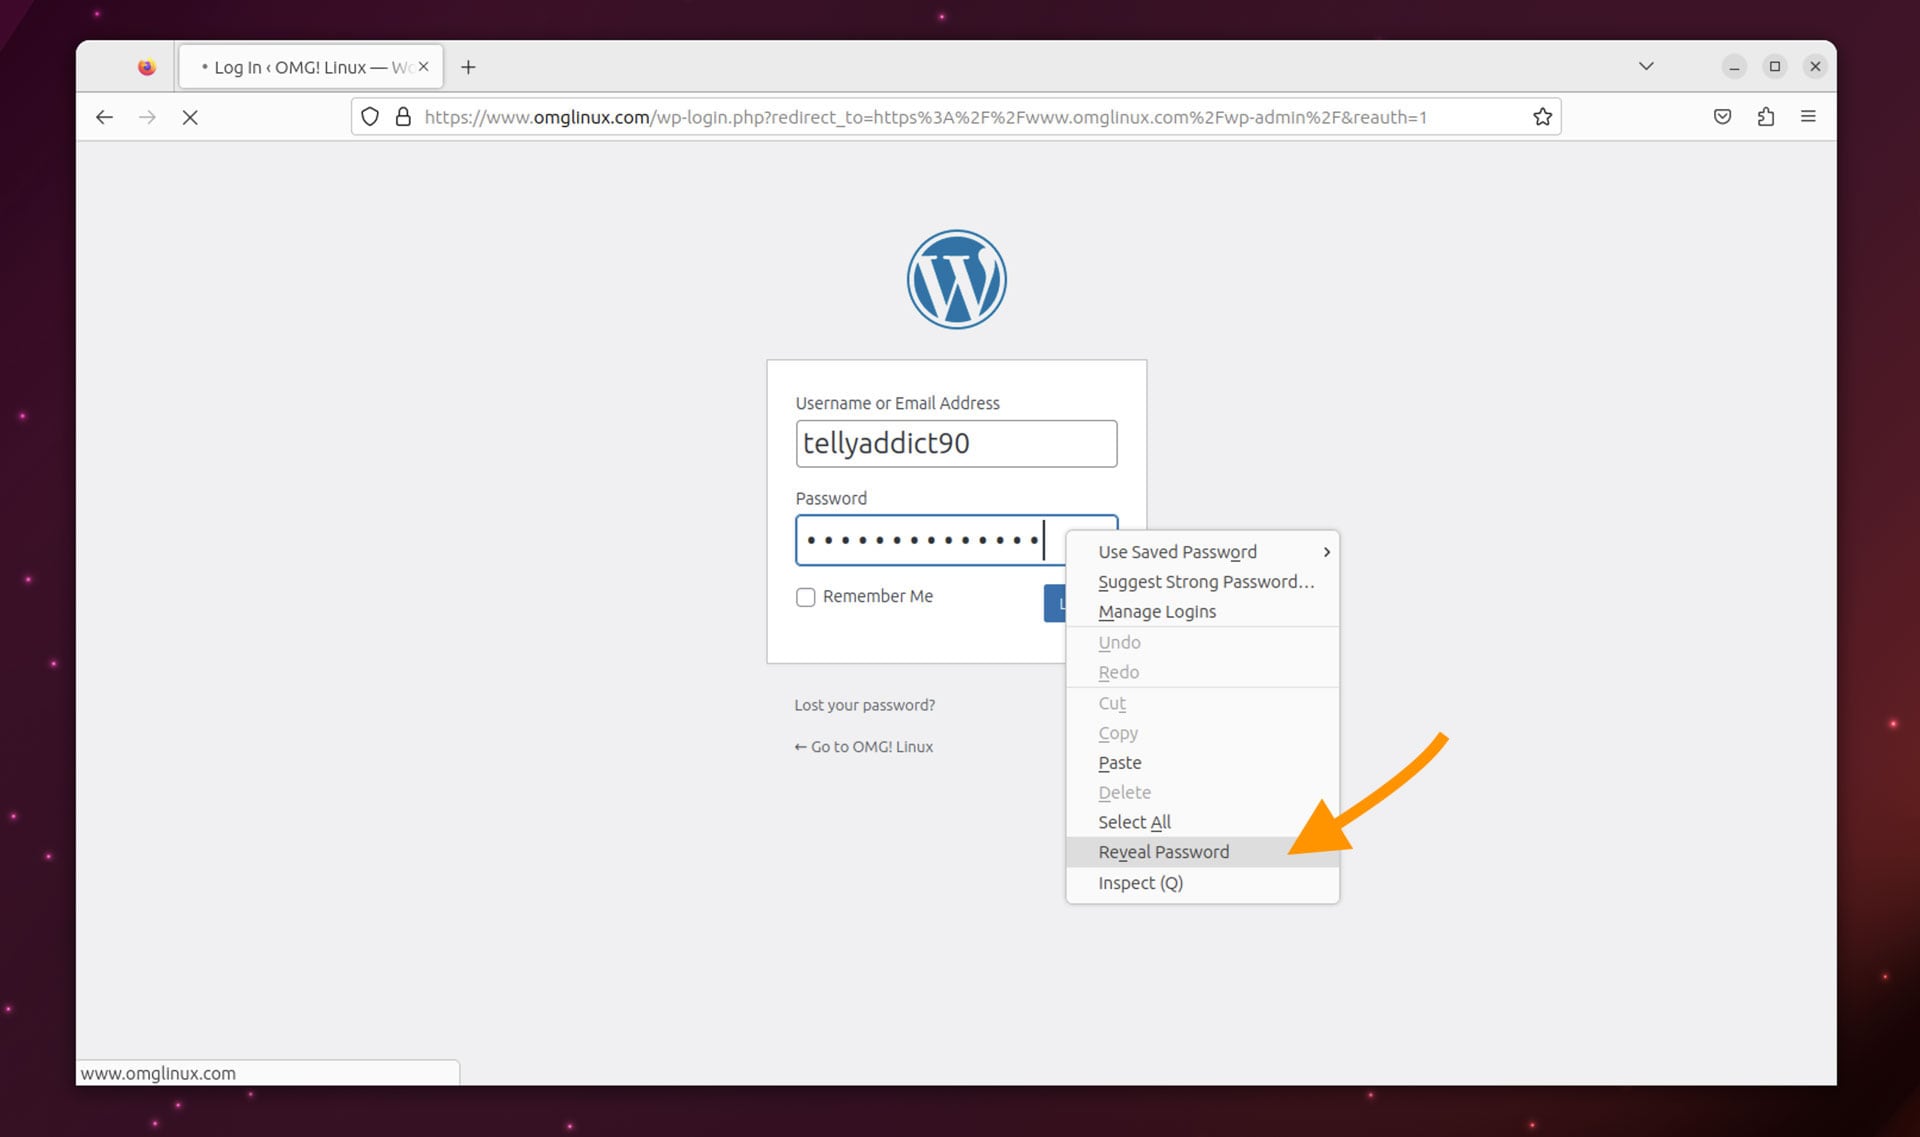Click the tracking protection shield icon
Viewport: 1920px width, 1137px height.
pos(370,117)
